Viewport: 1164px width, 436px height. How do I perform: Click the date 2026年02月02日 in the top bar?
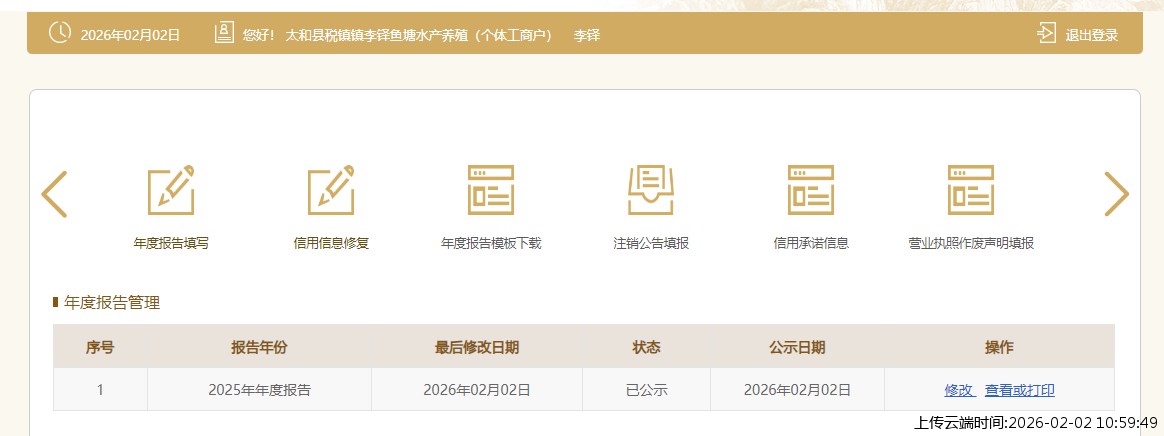pos(130,35)
